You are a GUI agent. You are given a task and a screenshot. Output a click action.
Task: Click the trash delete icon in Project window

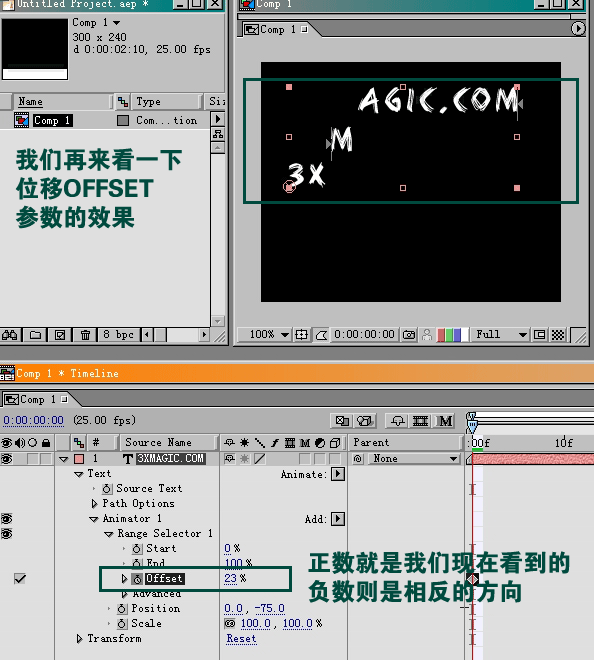click(x=85, y=335)
